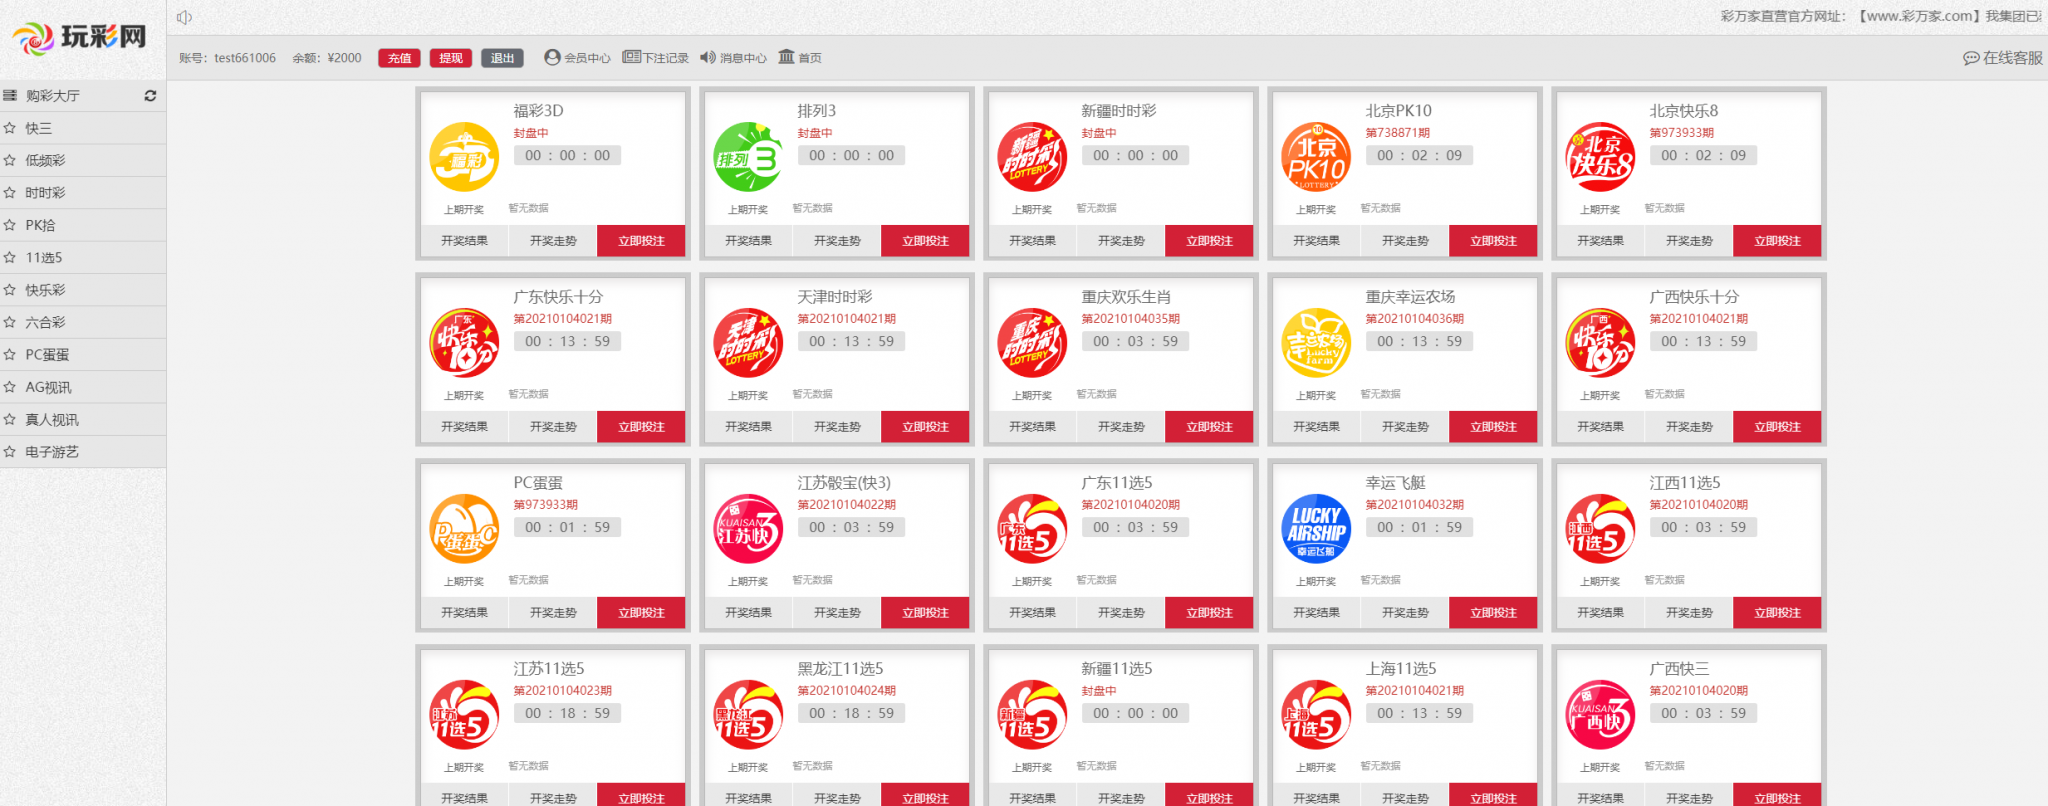Refresh the 购彩大厅 sidebar with refresh icon
This screenshot has width=2048, height=806.
point(150,96)
